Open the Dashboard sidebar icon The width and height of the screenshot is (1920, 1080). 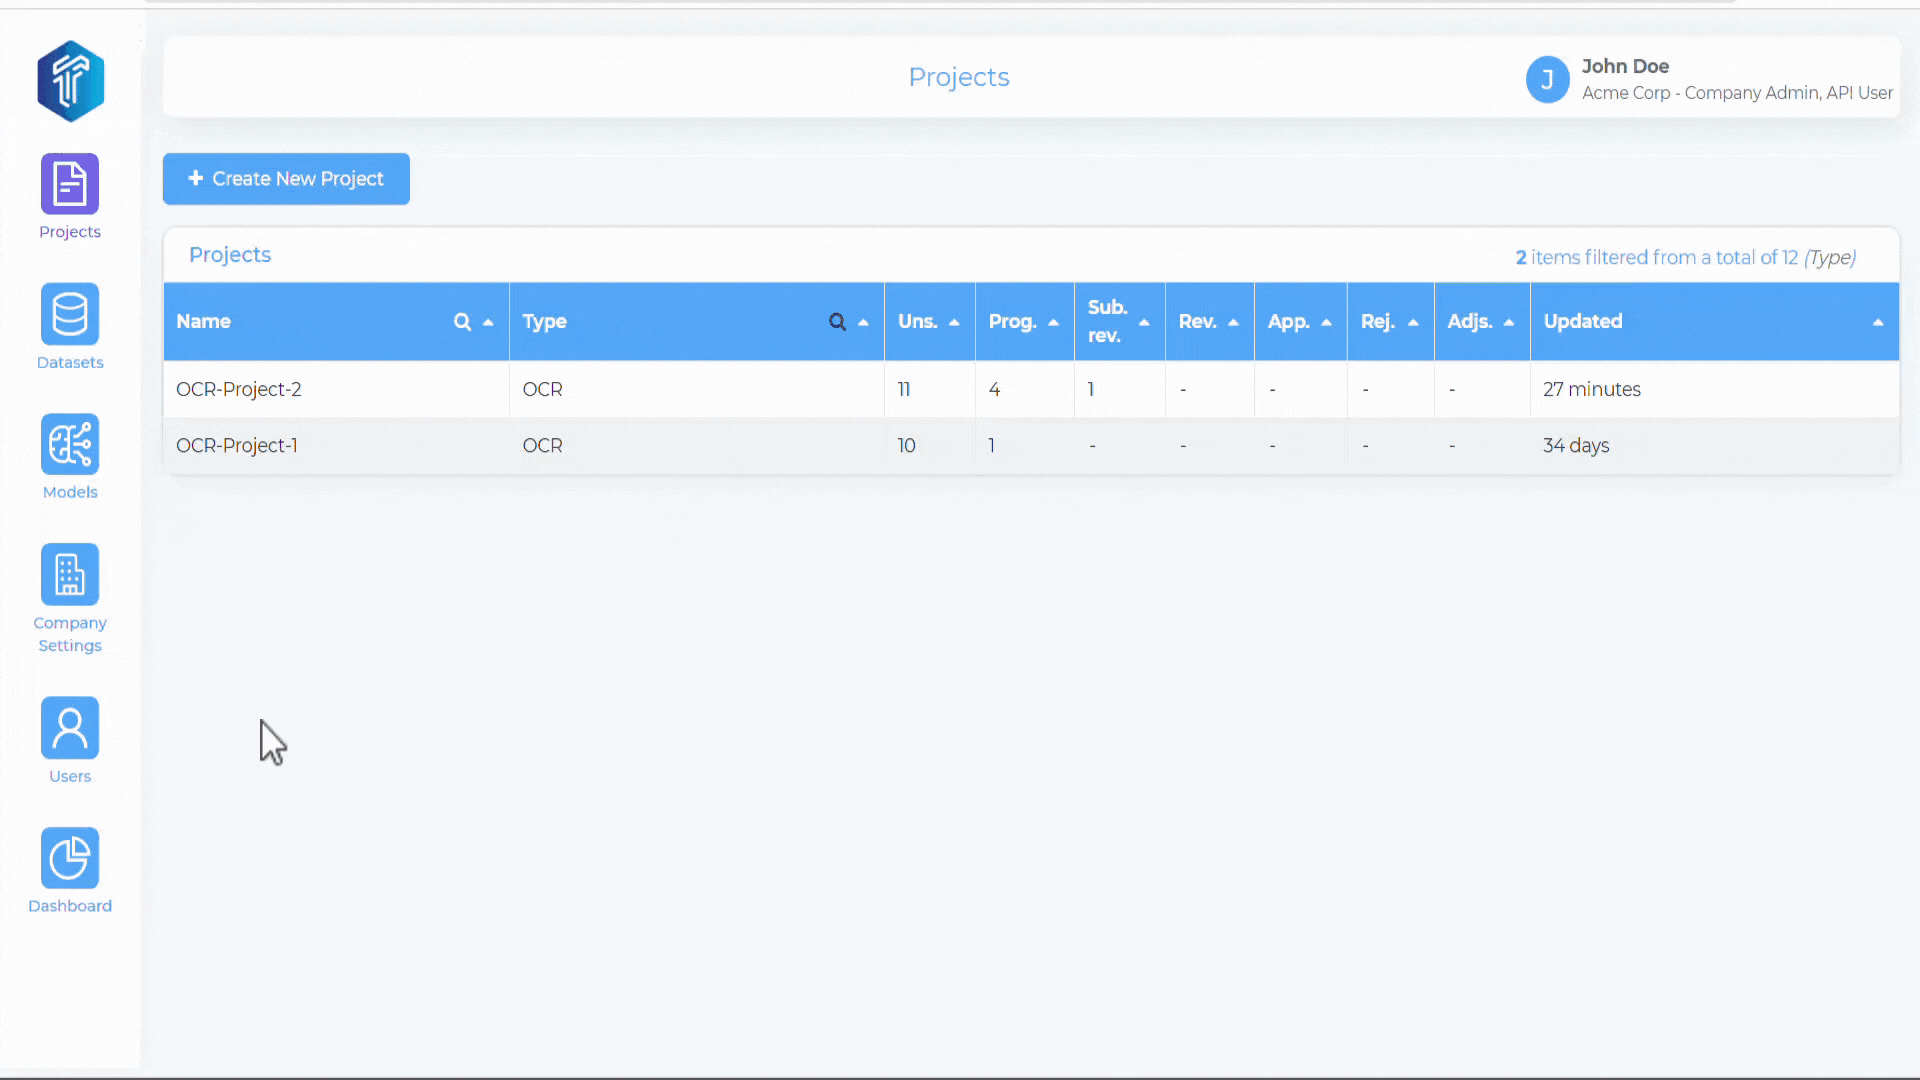(x=70, y=858)
